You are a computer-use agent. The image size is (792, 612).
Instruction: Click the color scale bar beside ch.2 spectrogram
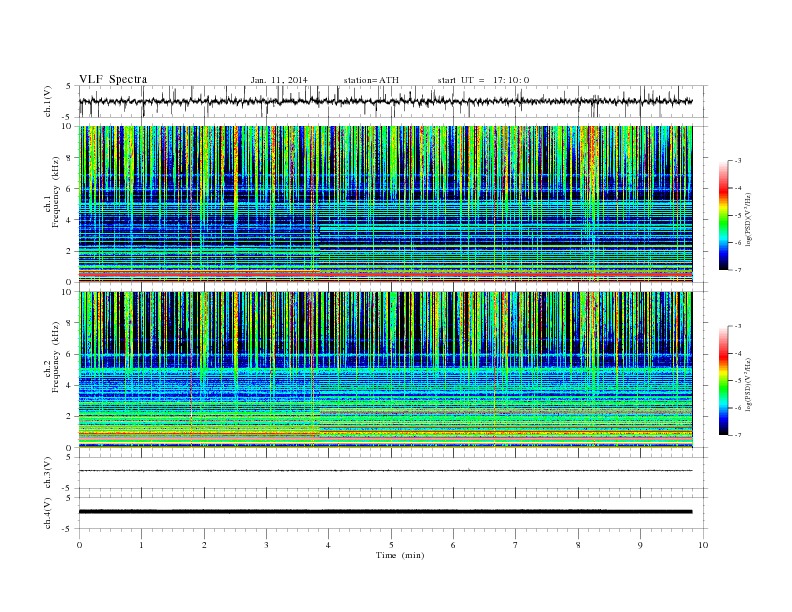click(x=723, y=380)
